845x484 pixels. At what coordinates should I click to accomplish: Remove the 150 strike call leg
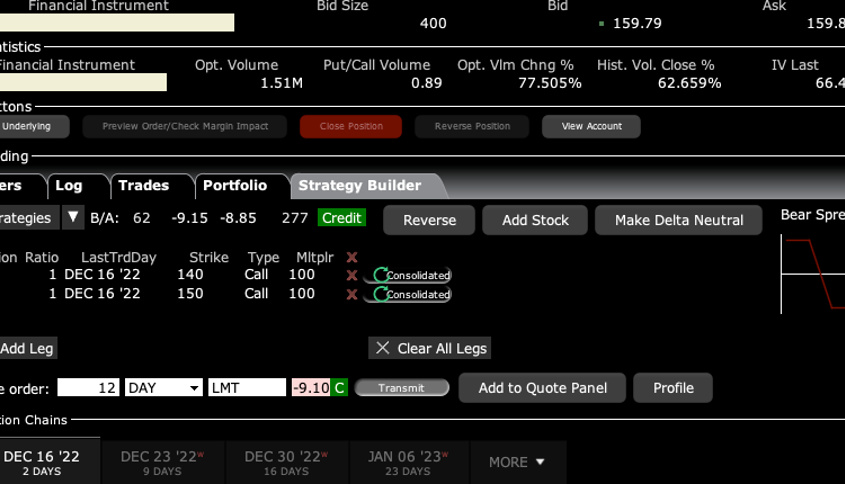tap(351, 294)
